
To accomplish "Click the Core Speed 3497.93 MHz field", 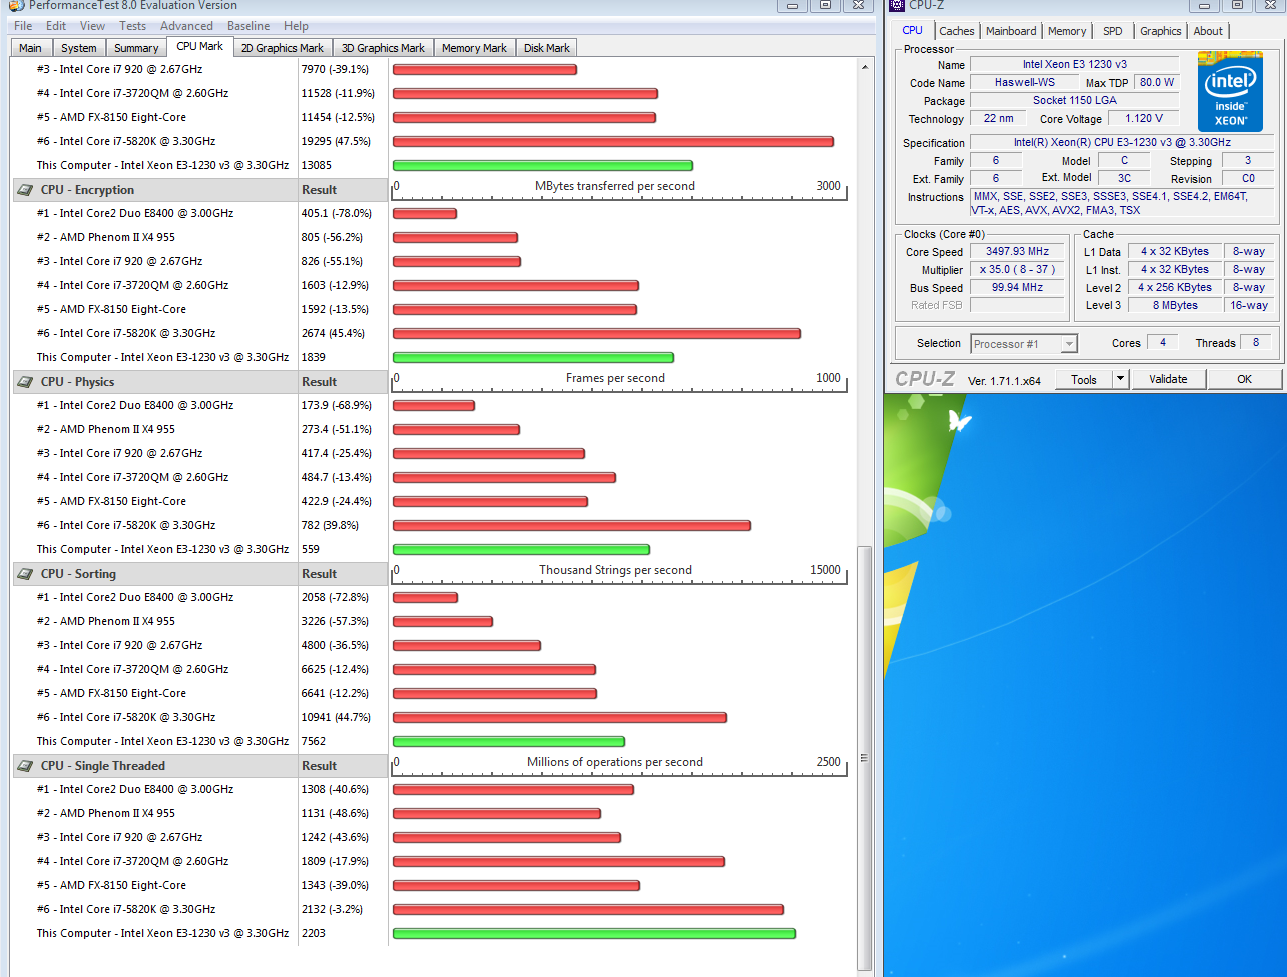I will pos(1018,252).
